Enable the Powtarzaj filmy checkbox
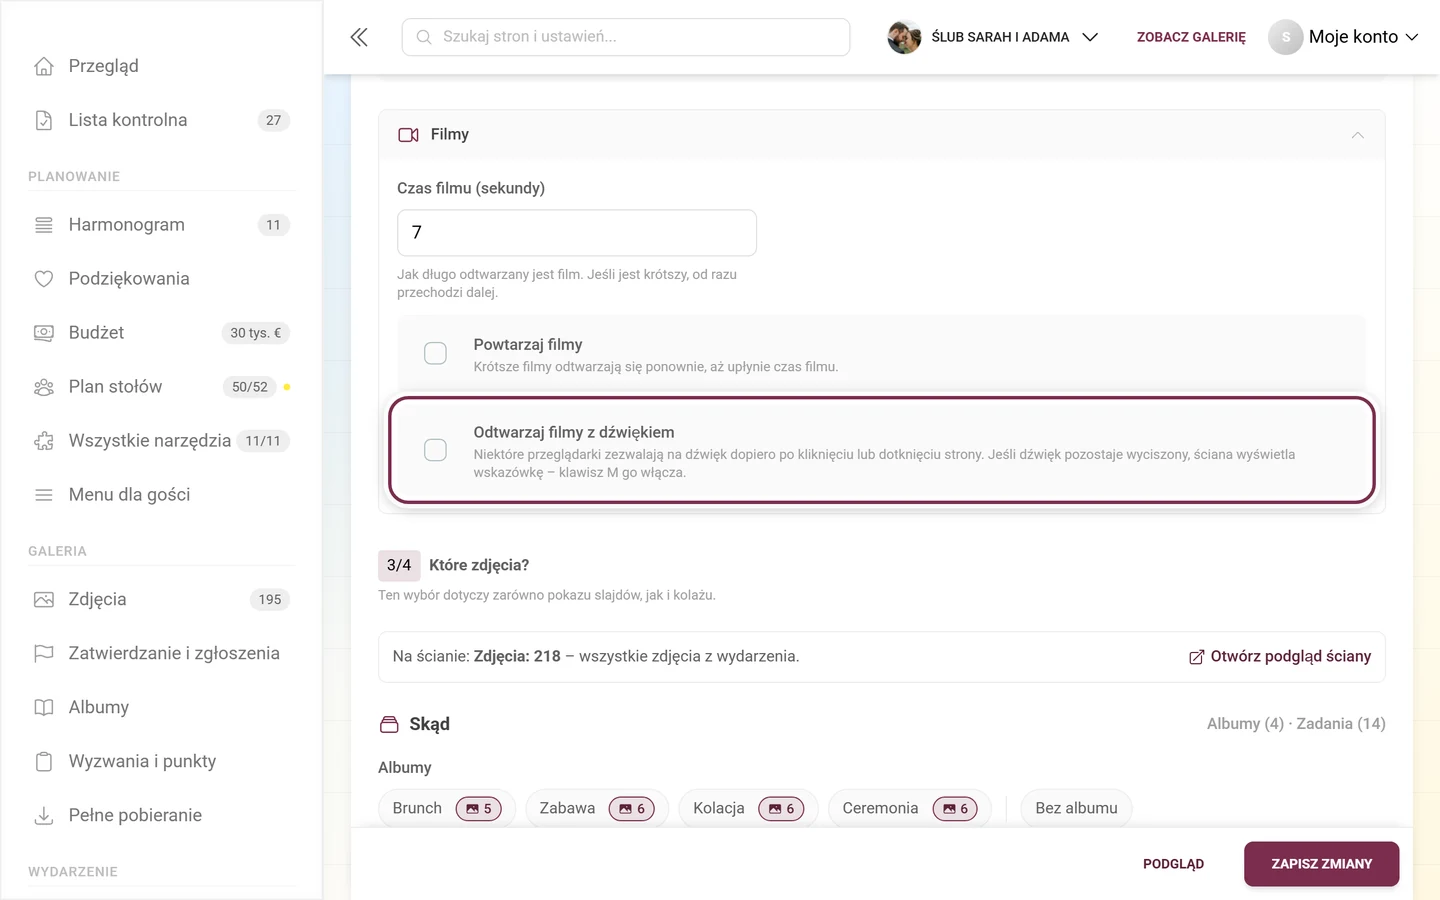1440x900 pixels. [x=435, y=353]
